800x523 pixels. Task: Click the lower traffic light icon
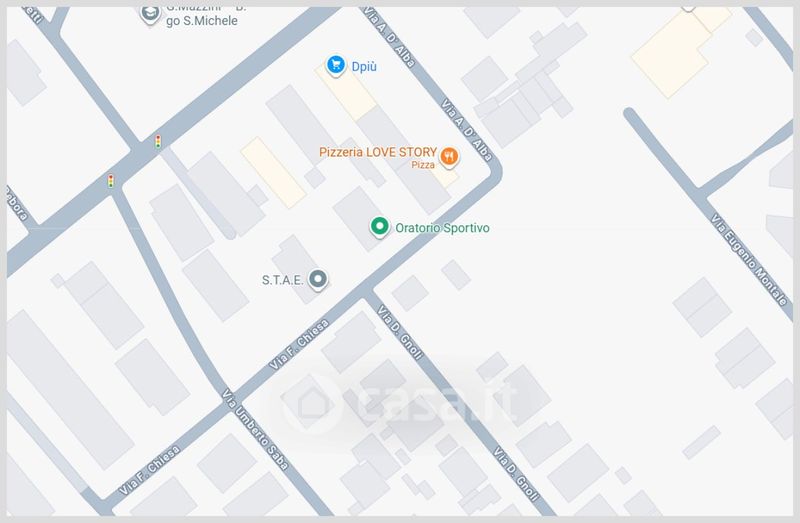tap(111, 181)
